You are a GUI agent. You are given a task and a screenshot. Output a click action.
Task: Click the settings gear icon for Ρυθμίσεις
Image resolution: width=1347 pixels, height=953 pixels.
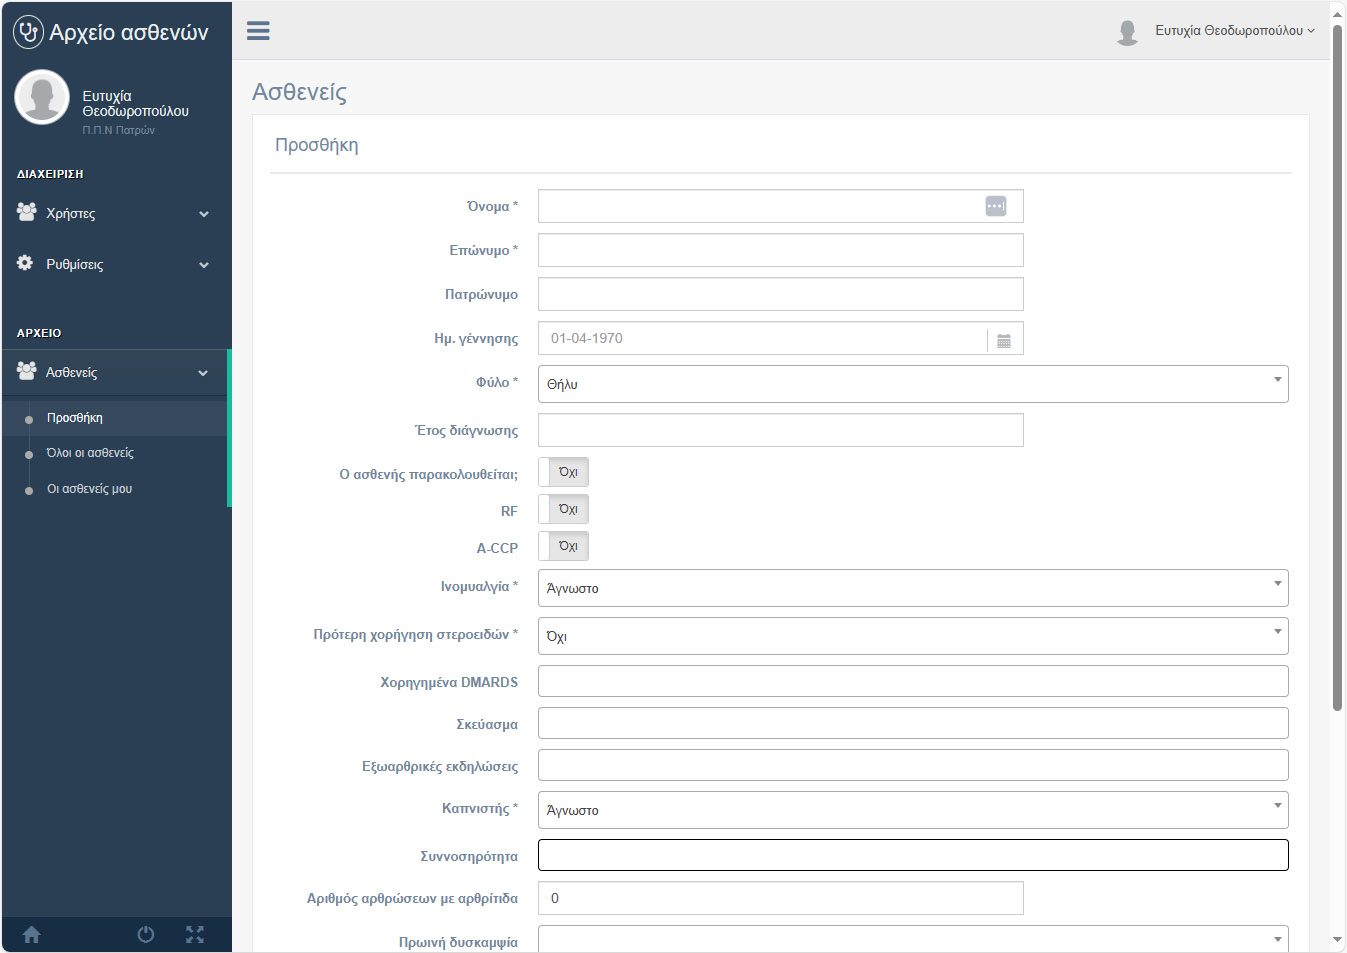pyautogui.click(x=25, y=263)
